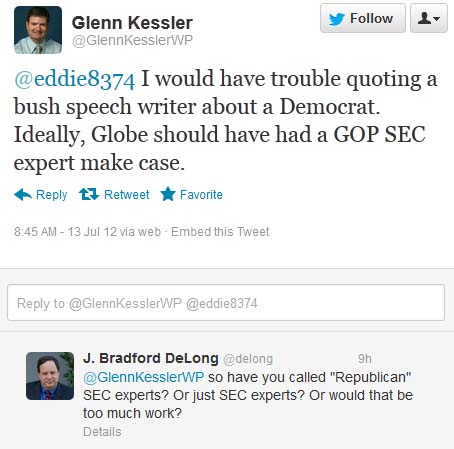454x449 pixels.
Task: Click the Favorite star icon
Action: [x=168, y=194]
